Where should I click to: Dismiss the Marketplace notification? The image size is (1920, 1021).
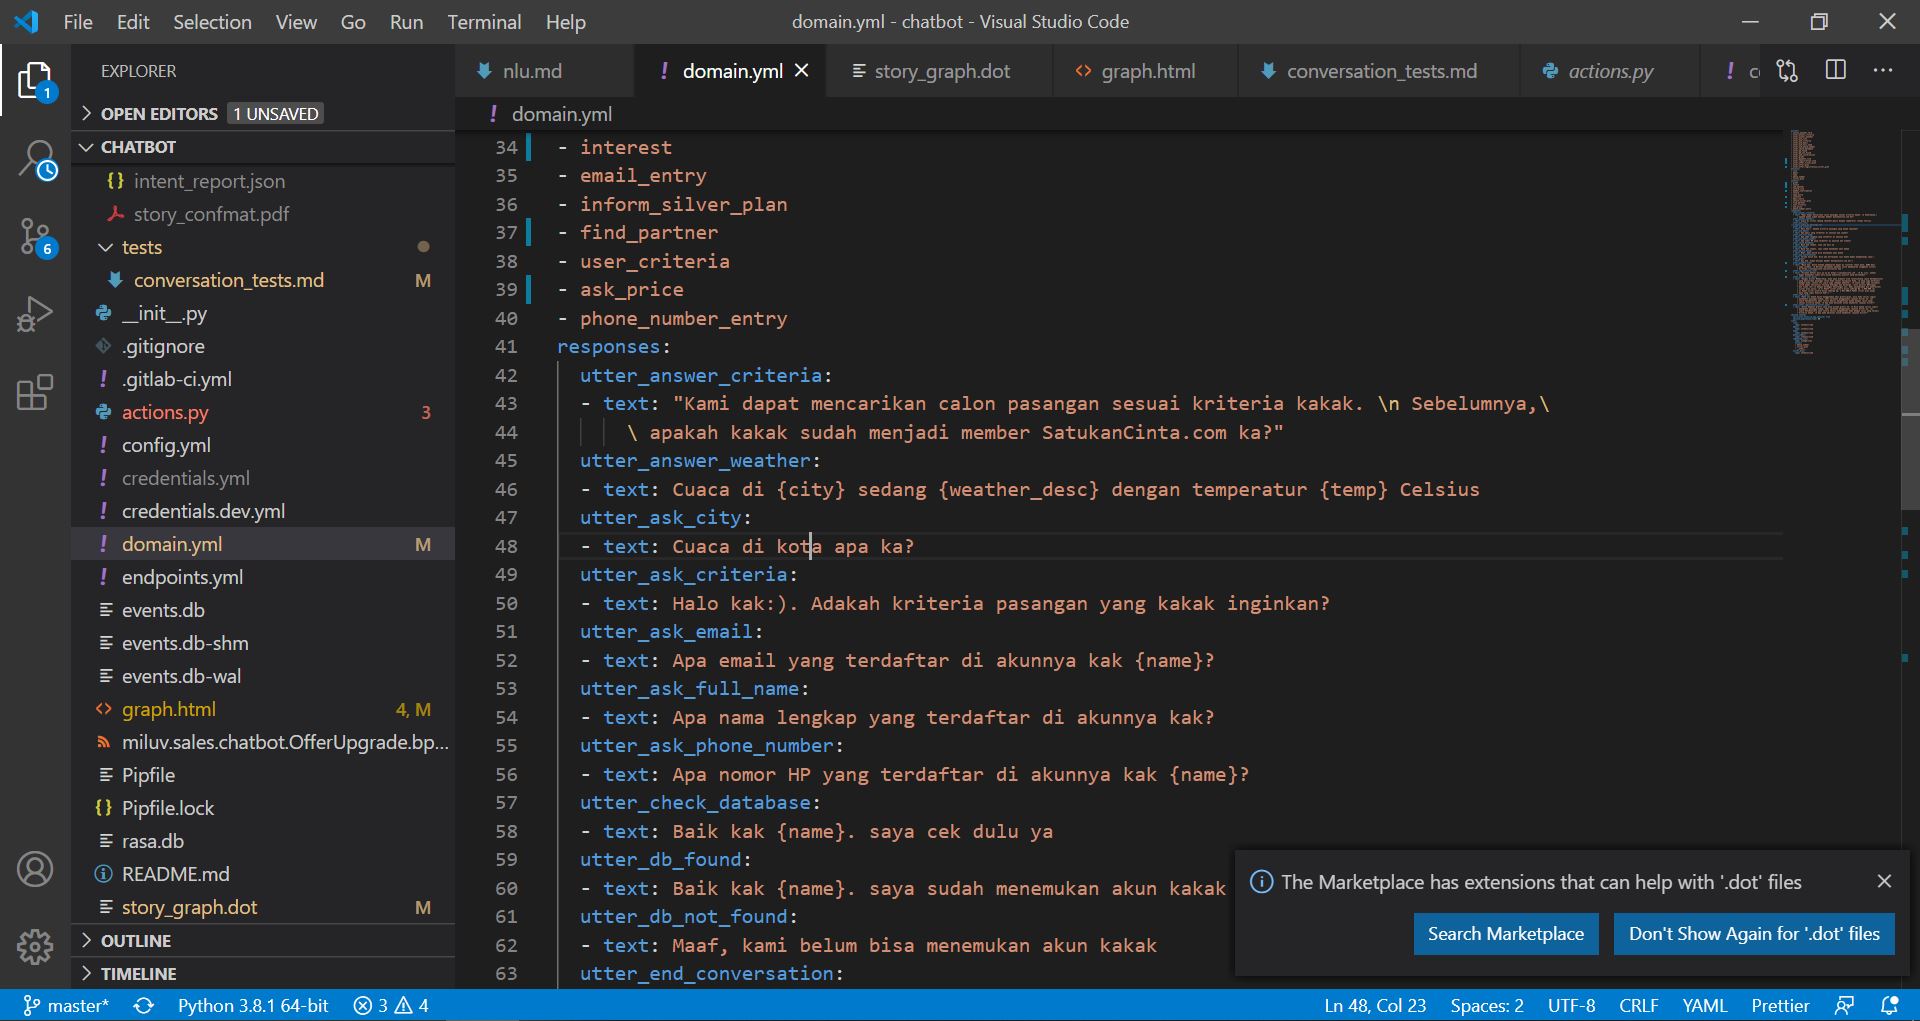[x=1884, y=881]
